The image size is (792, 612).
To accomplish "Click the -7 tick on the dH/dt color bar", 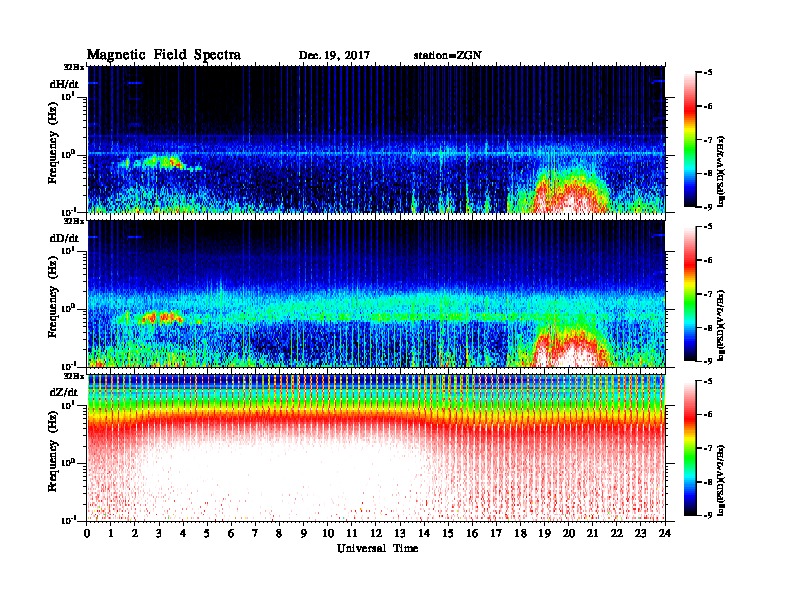I will (708, 140).
